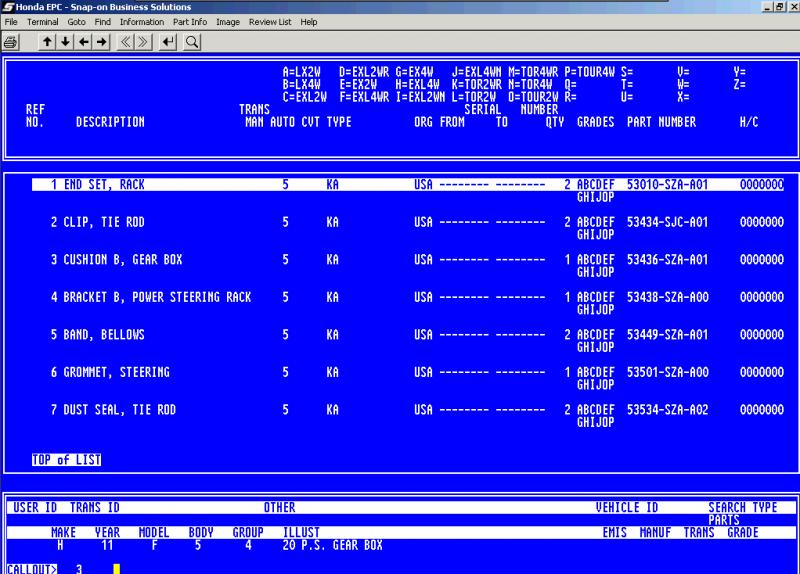Select the END SET, RACK row

[x=408, y=185]
